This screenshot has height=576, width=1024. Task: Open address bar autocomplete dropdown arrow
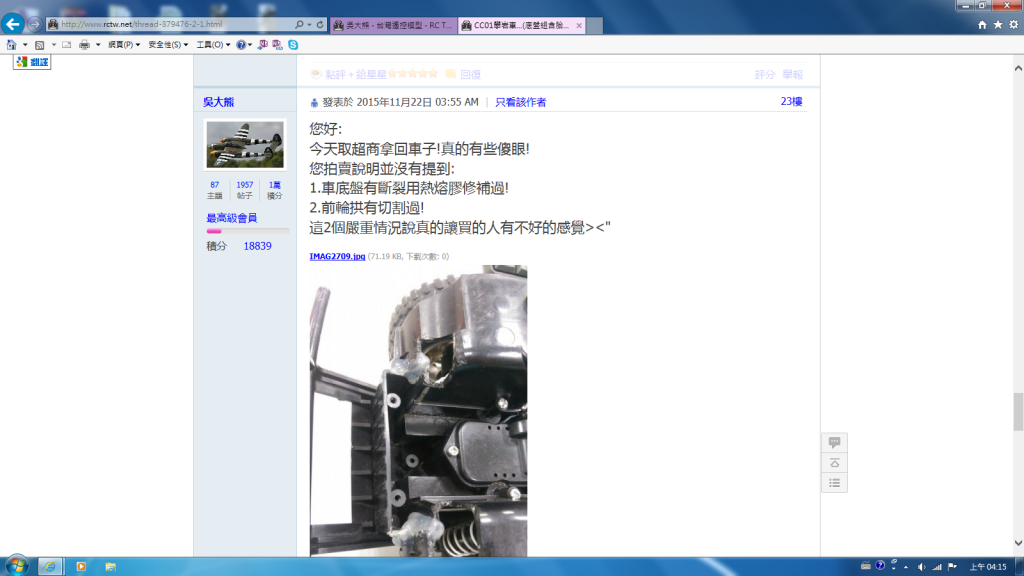309,24
